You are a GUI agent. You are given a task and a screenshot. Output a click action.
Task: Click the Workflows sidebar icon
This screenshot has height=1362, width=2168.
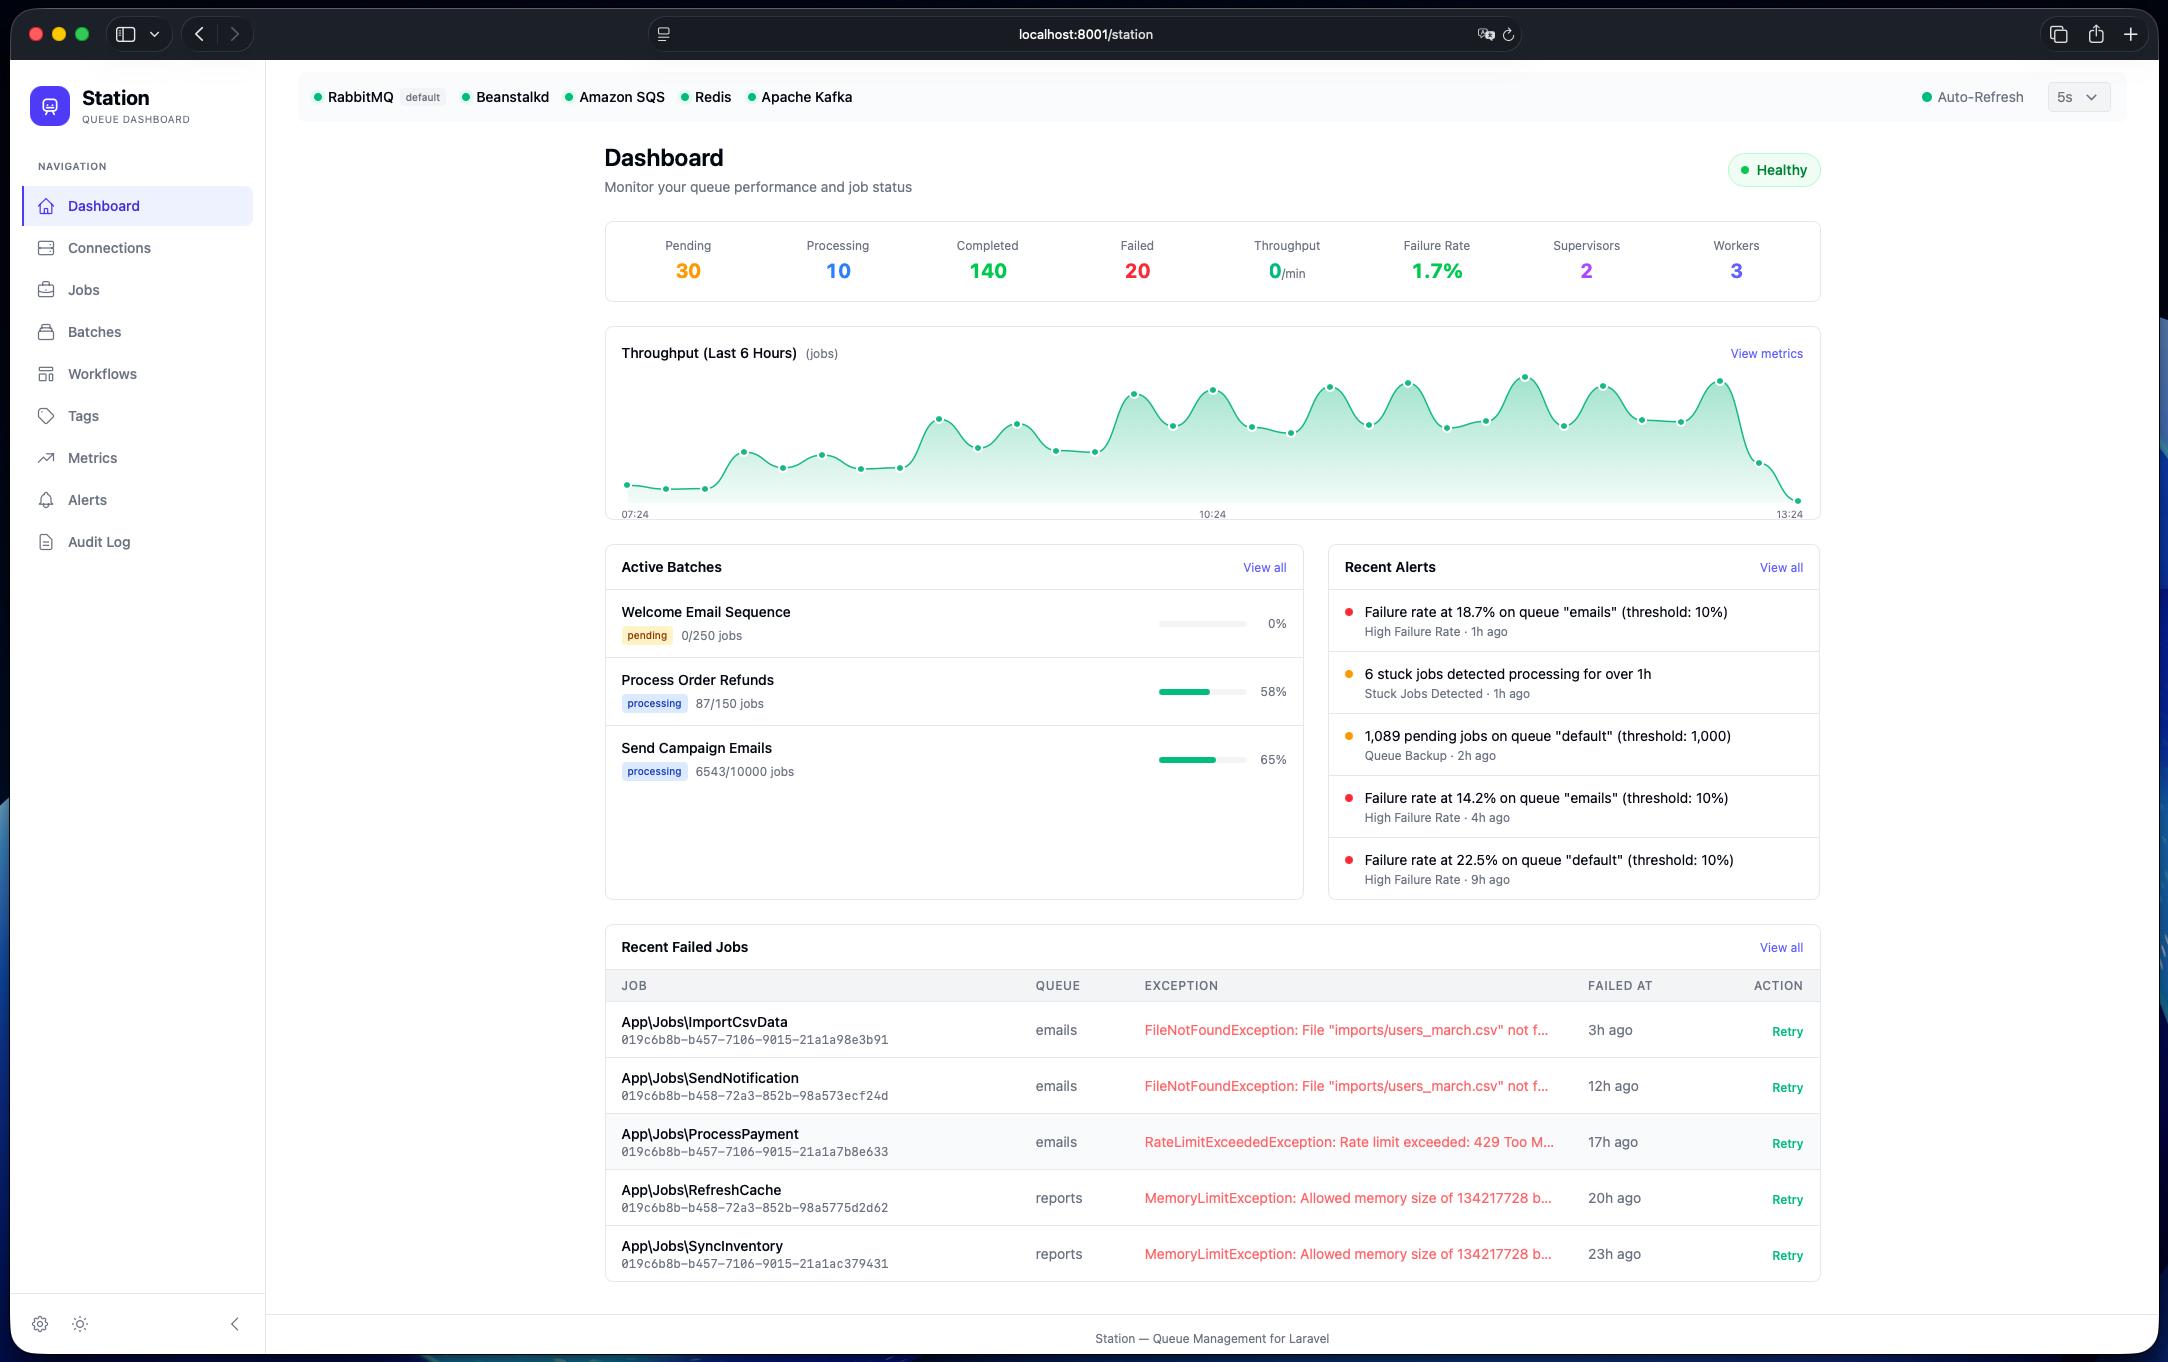46,374
